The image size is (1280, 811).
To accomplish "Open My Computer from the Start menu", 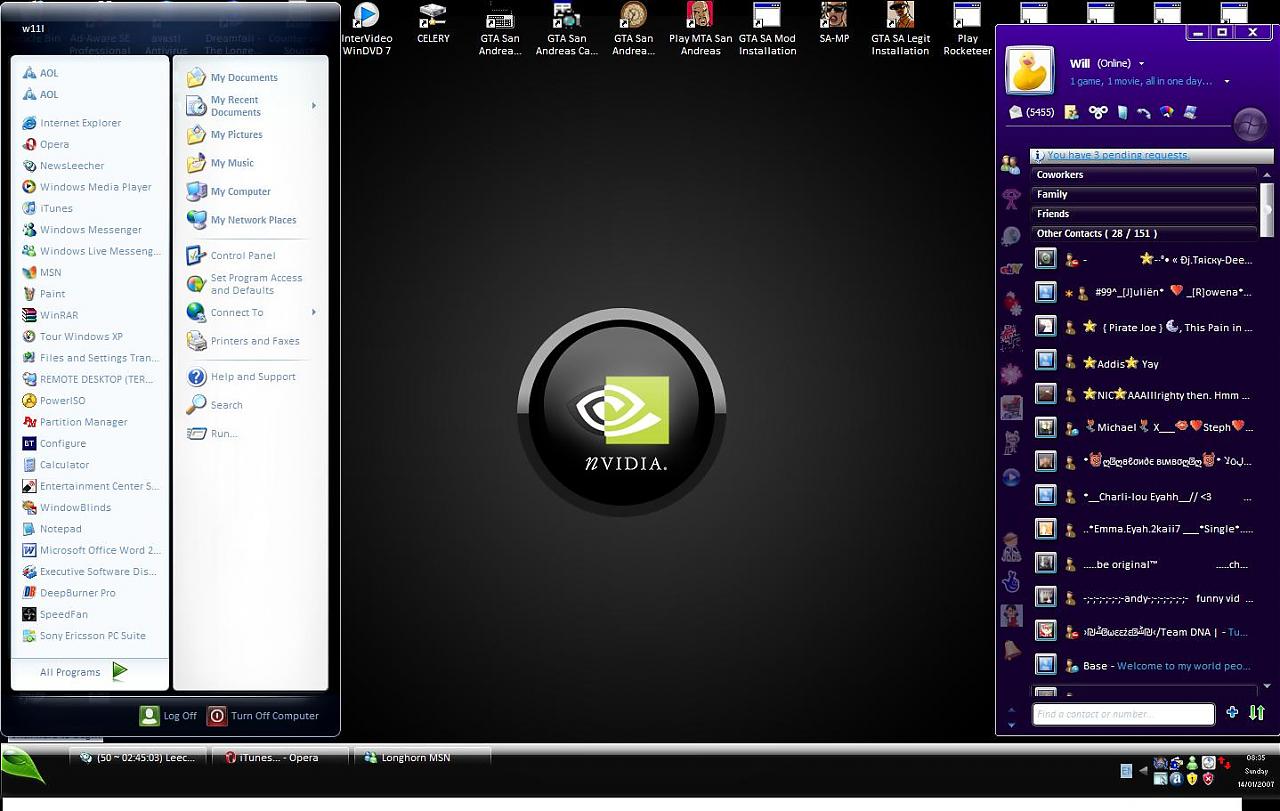I will (x=228, y=192).
